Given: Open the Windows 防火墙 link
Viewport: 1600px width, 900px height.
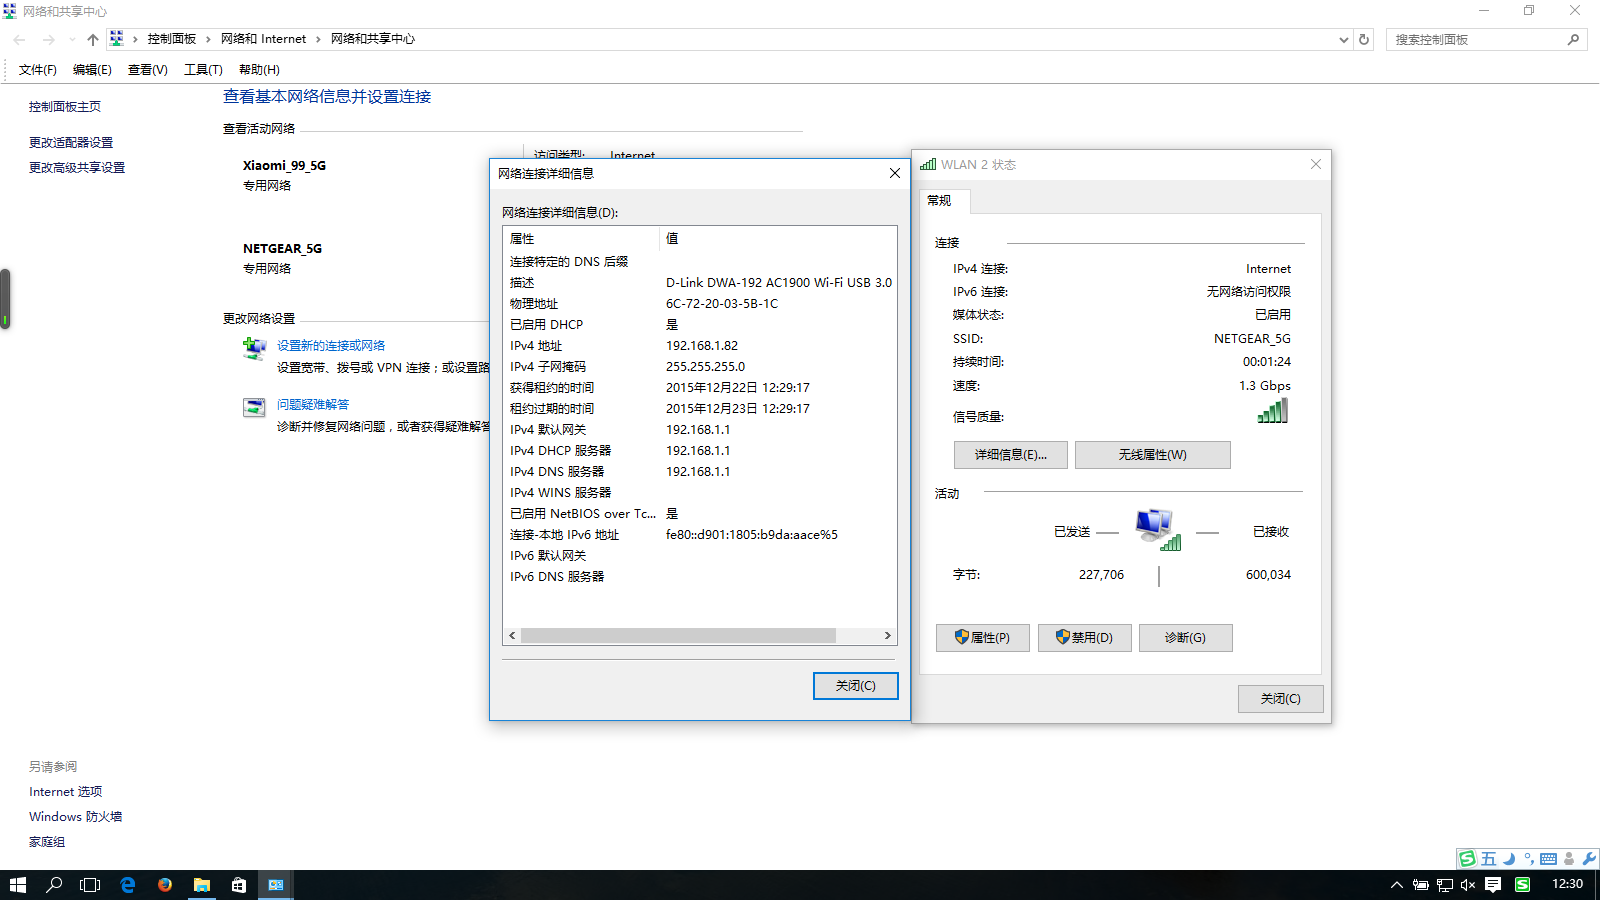Looking at the screenshot, I should tap(76, 817).
